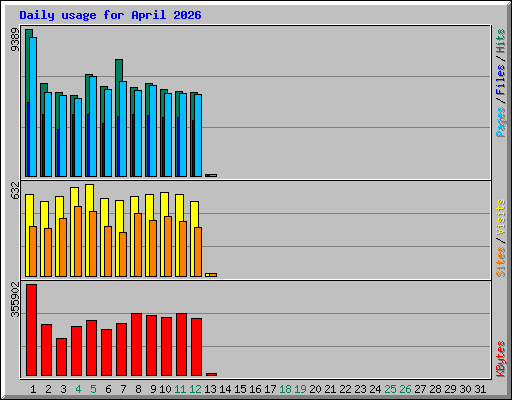Click the day 4 orange Sites bar
This screenshot has height=400, width=512.
click(78, 241)
